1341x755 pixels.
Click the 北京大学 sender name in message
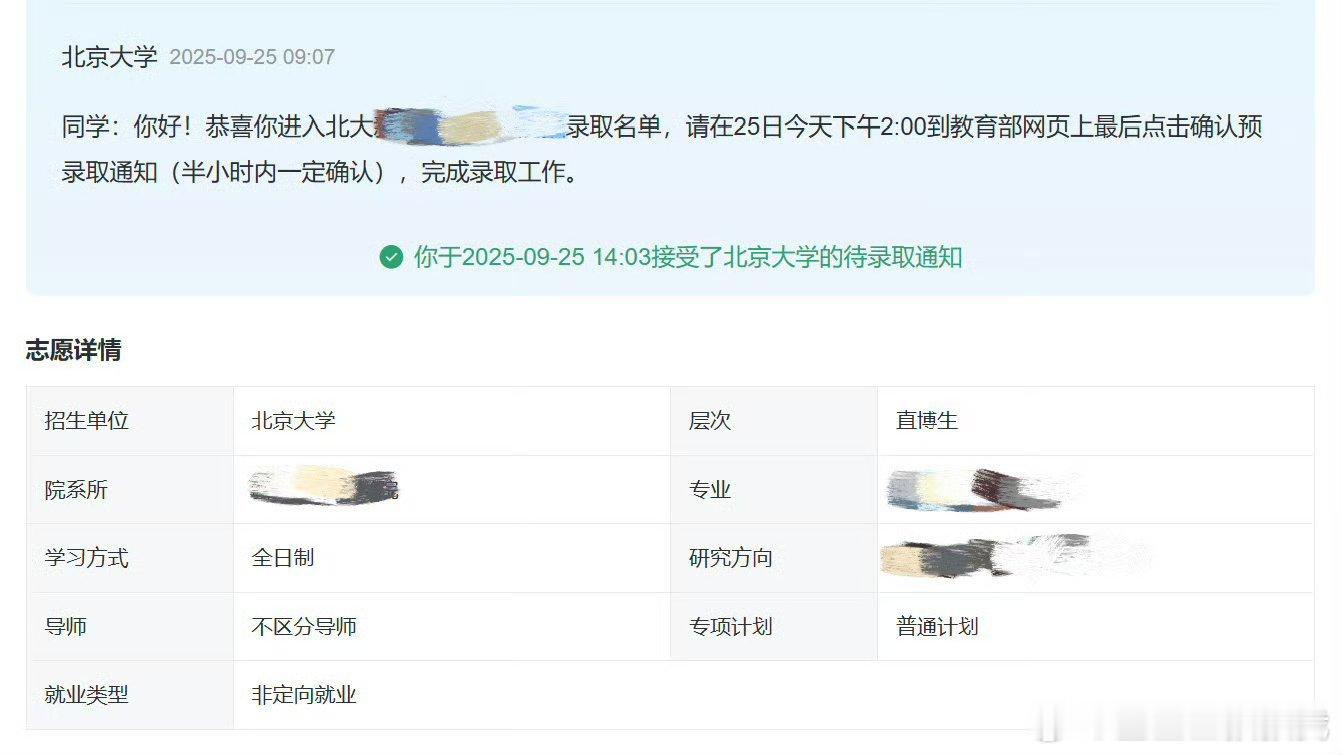click(x=109, y=56)
